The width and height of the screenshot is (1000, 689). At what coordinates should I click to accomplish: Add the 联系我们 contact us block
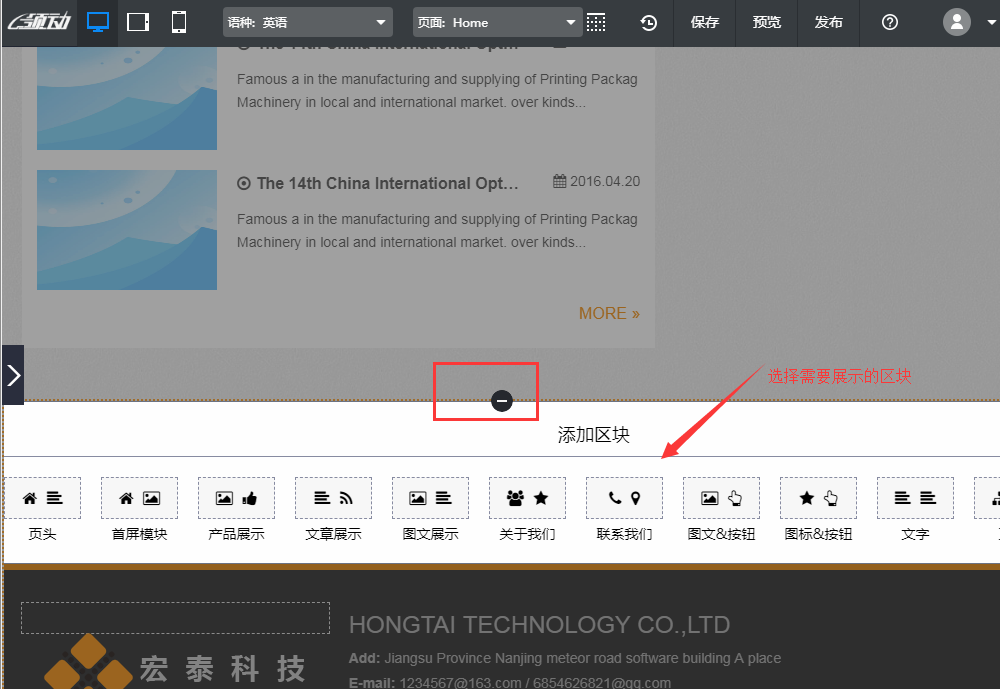(x=624, y=498)
